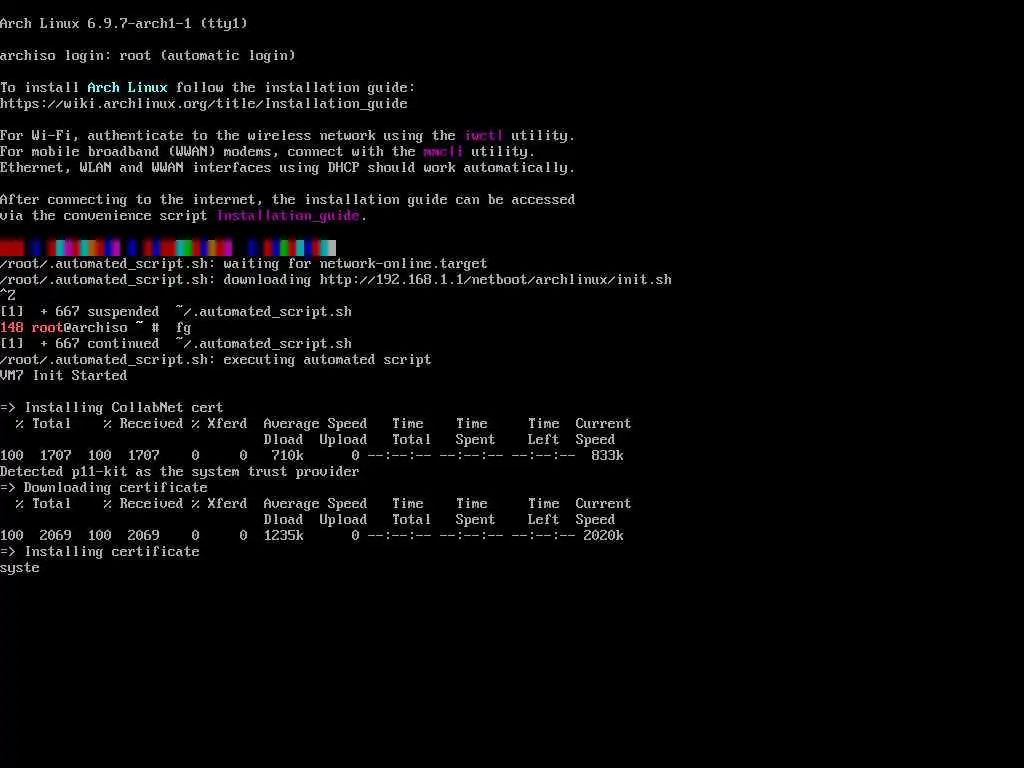
Task: Click the purple iwctl utility name
Action: 483,135
